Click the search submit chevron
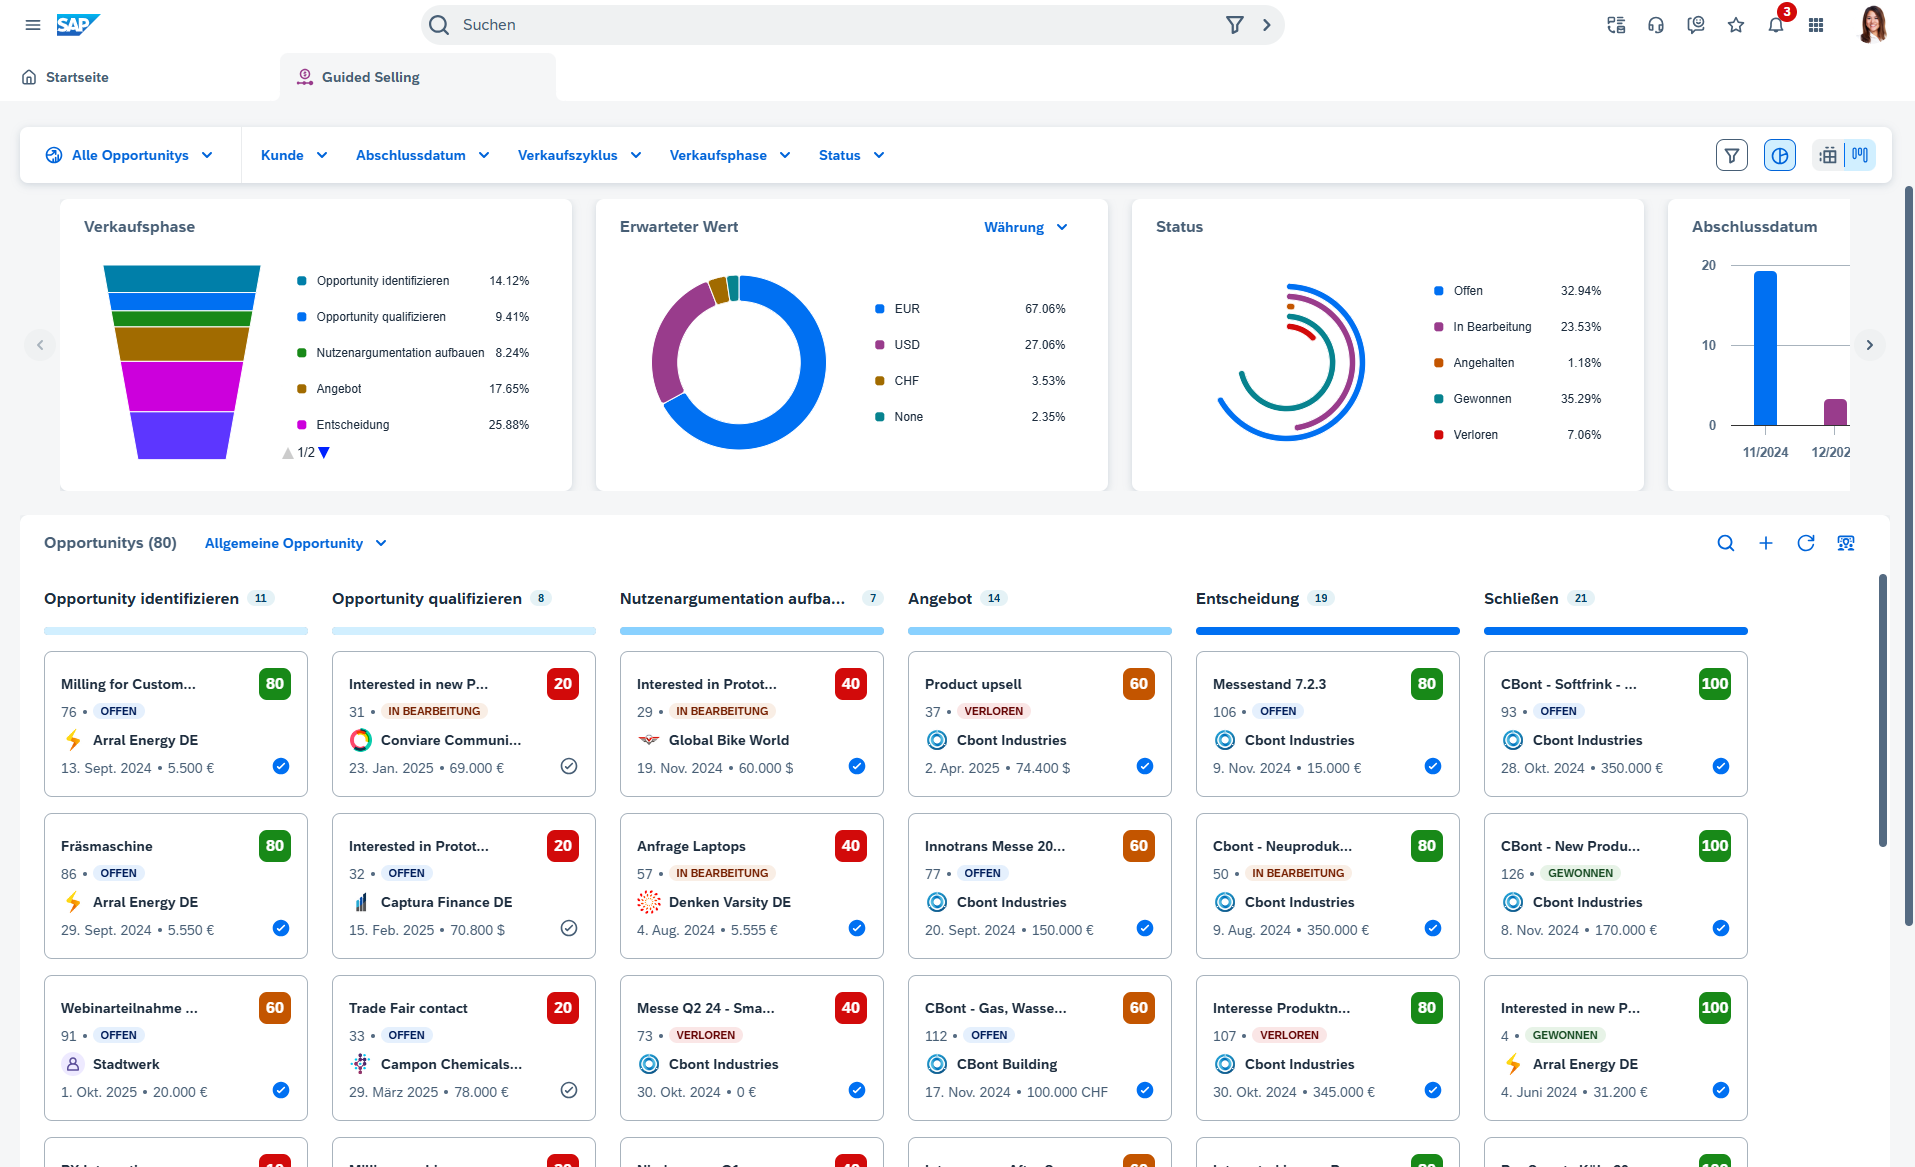The width and height of the screenshot is (1915, 1167). tap(1267, 25)
